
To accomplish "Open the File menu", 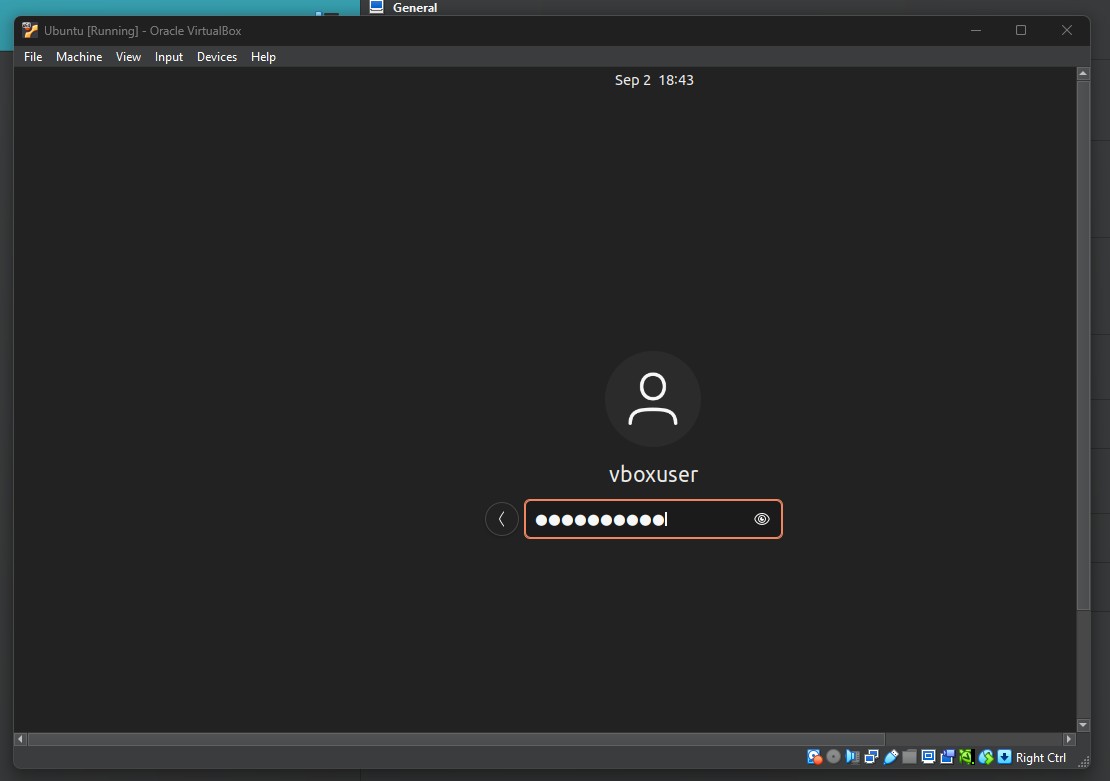I will (x=33, y=57).
